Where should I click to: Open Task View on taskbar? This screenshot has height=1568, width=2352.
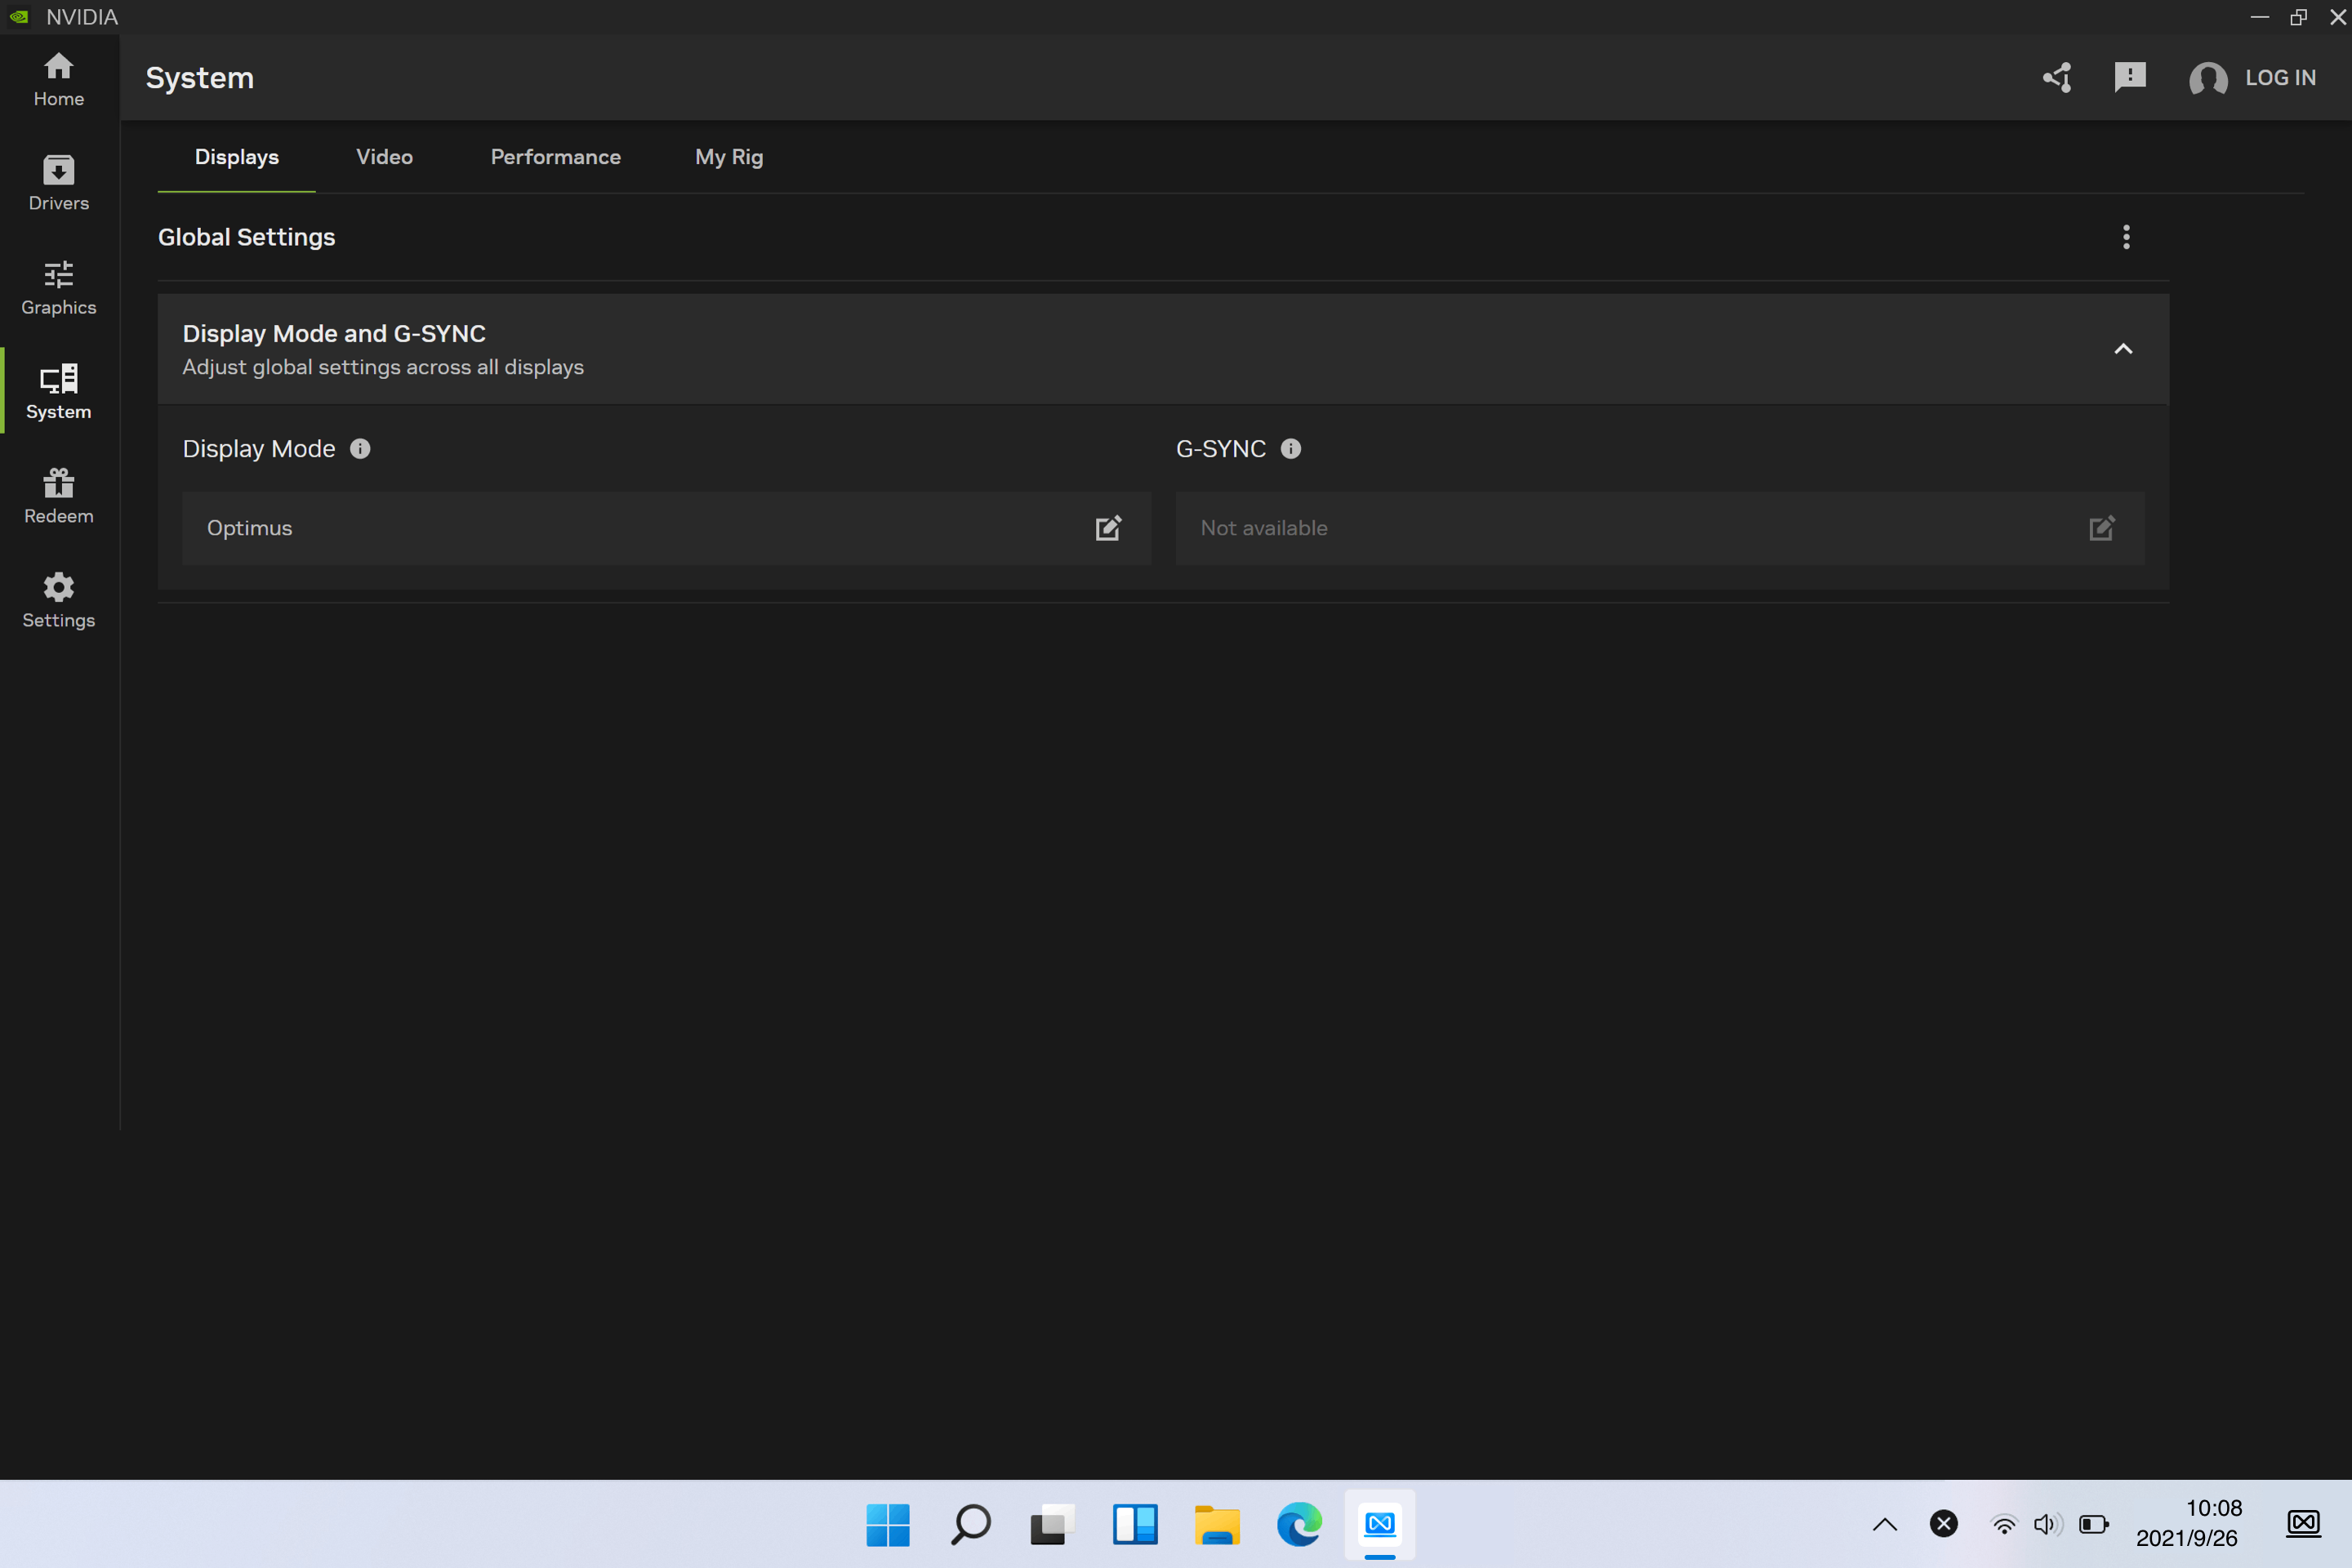[x=1052, y=1524]
